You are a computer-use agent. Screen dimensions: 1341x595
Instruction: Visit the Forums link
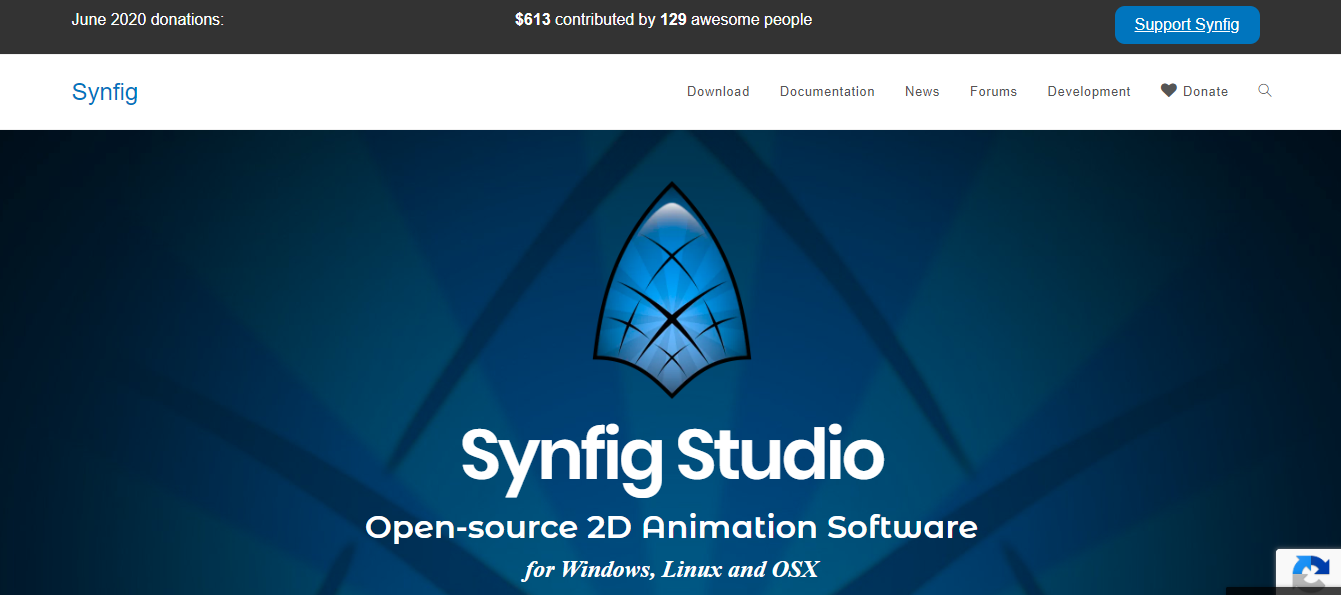point(993,91)
